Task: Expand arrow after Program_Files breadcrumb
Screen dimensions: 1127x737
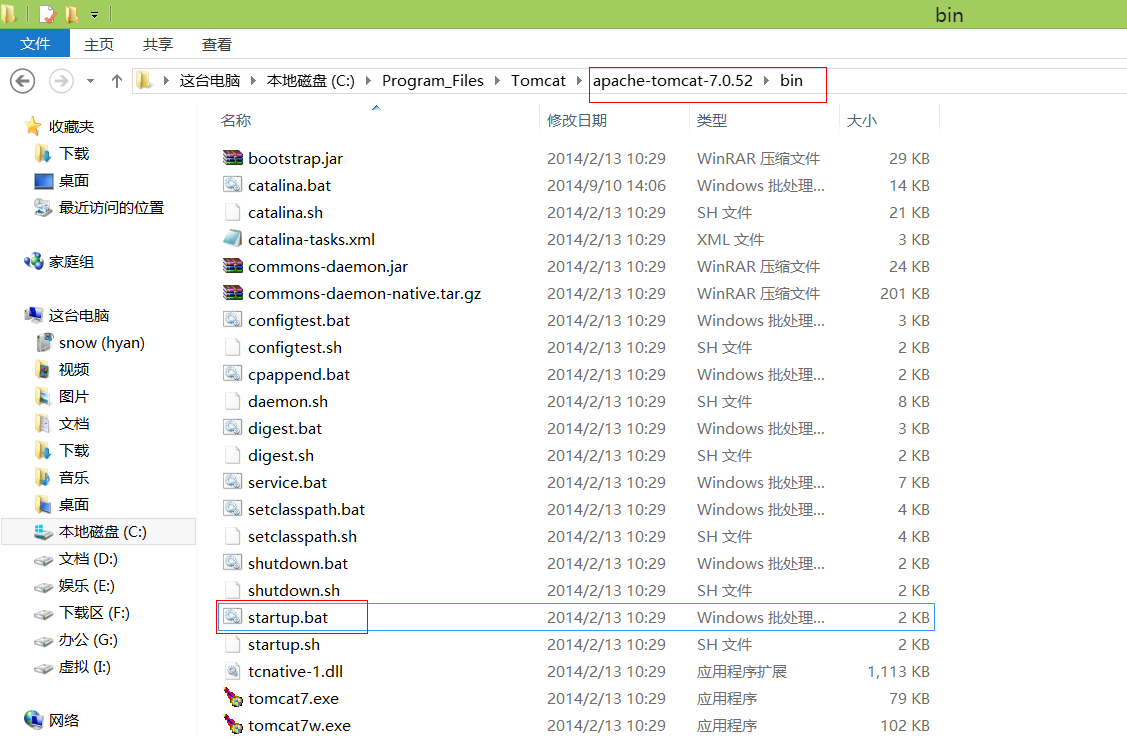Action: pos(497,81)
